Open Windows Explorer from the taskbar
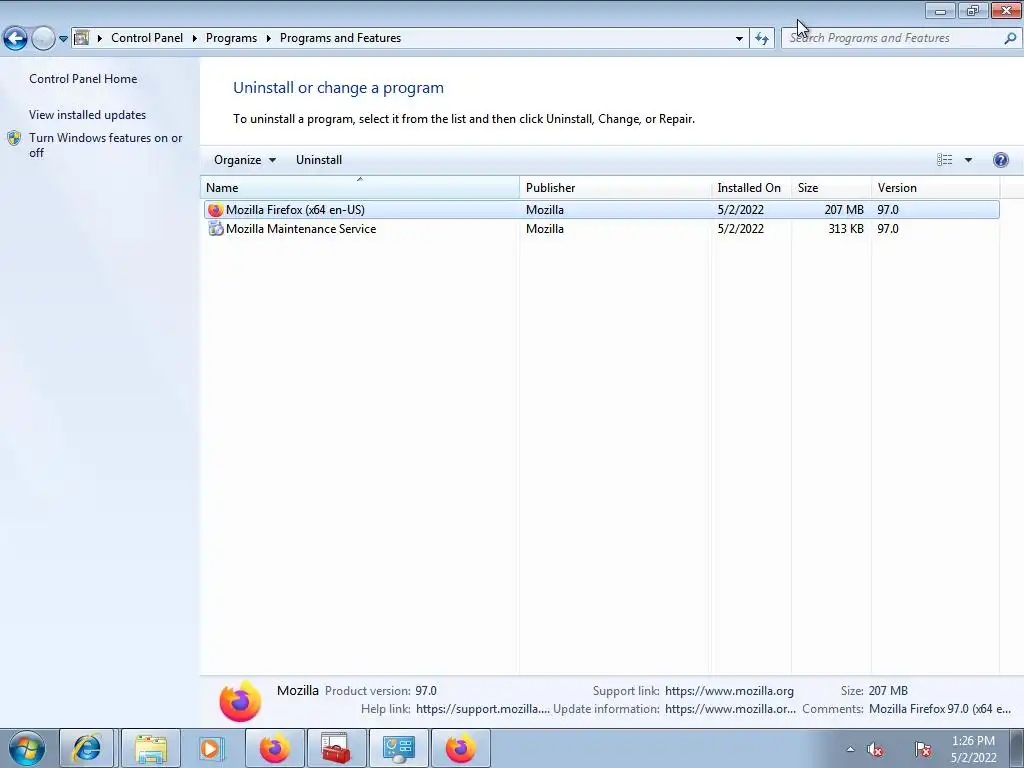This screenshot has width=1024, height=768. click(151, 748)
